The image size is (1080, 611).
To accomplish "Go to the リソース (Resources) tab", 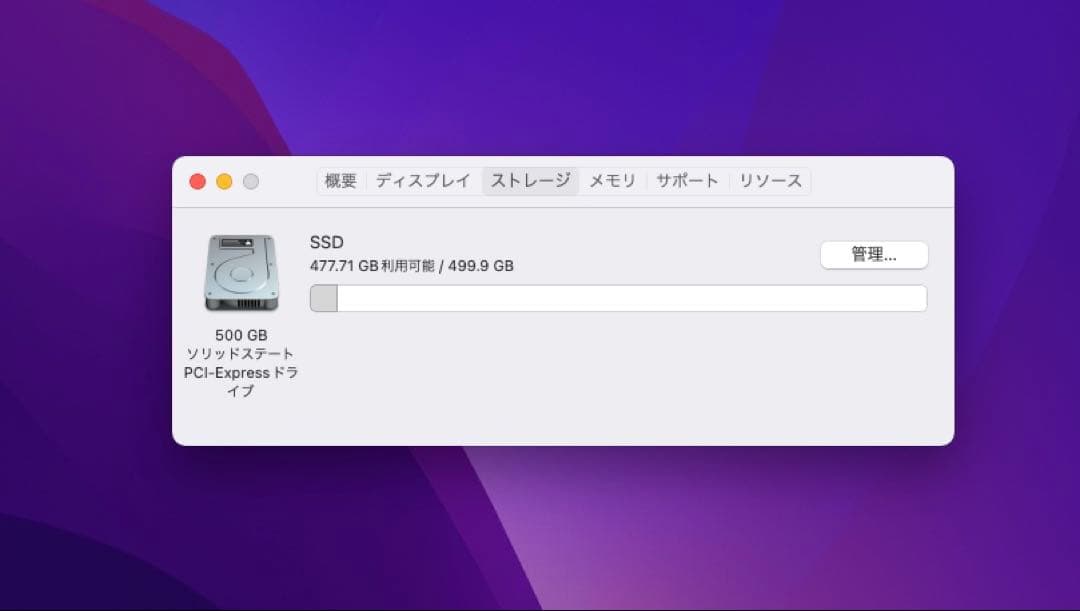I will click(x=770, y=181).
